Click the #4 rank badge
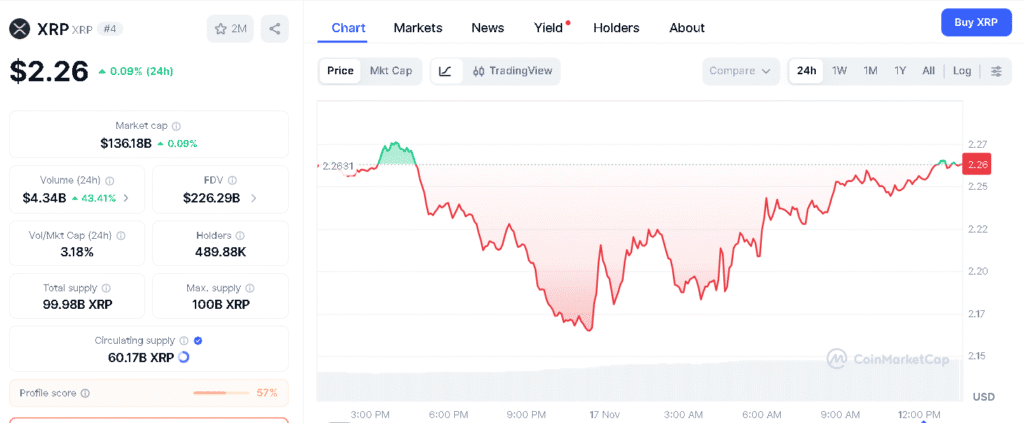 click(x=110, y=29)
